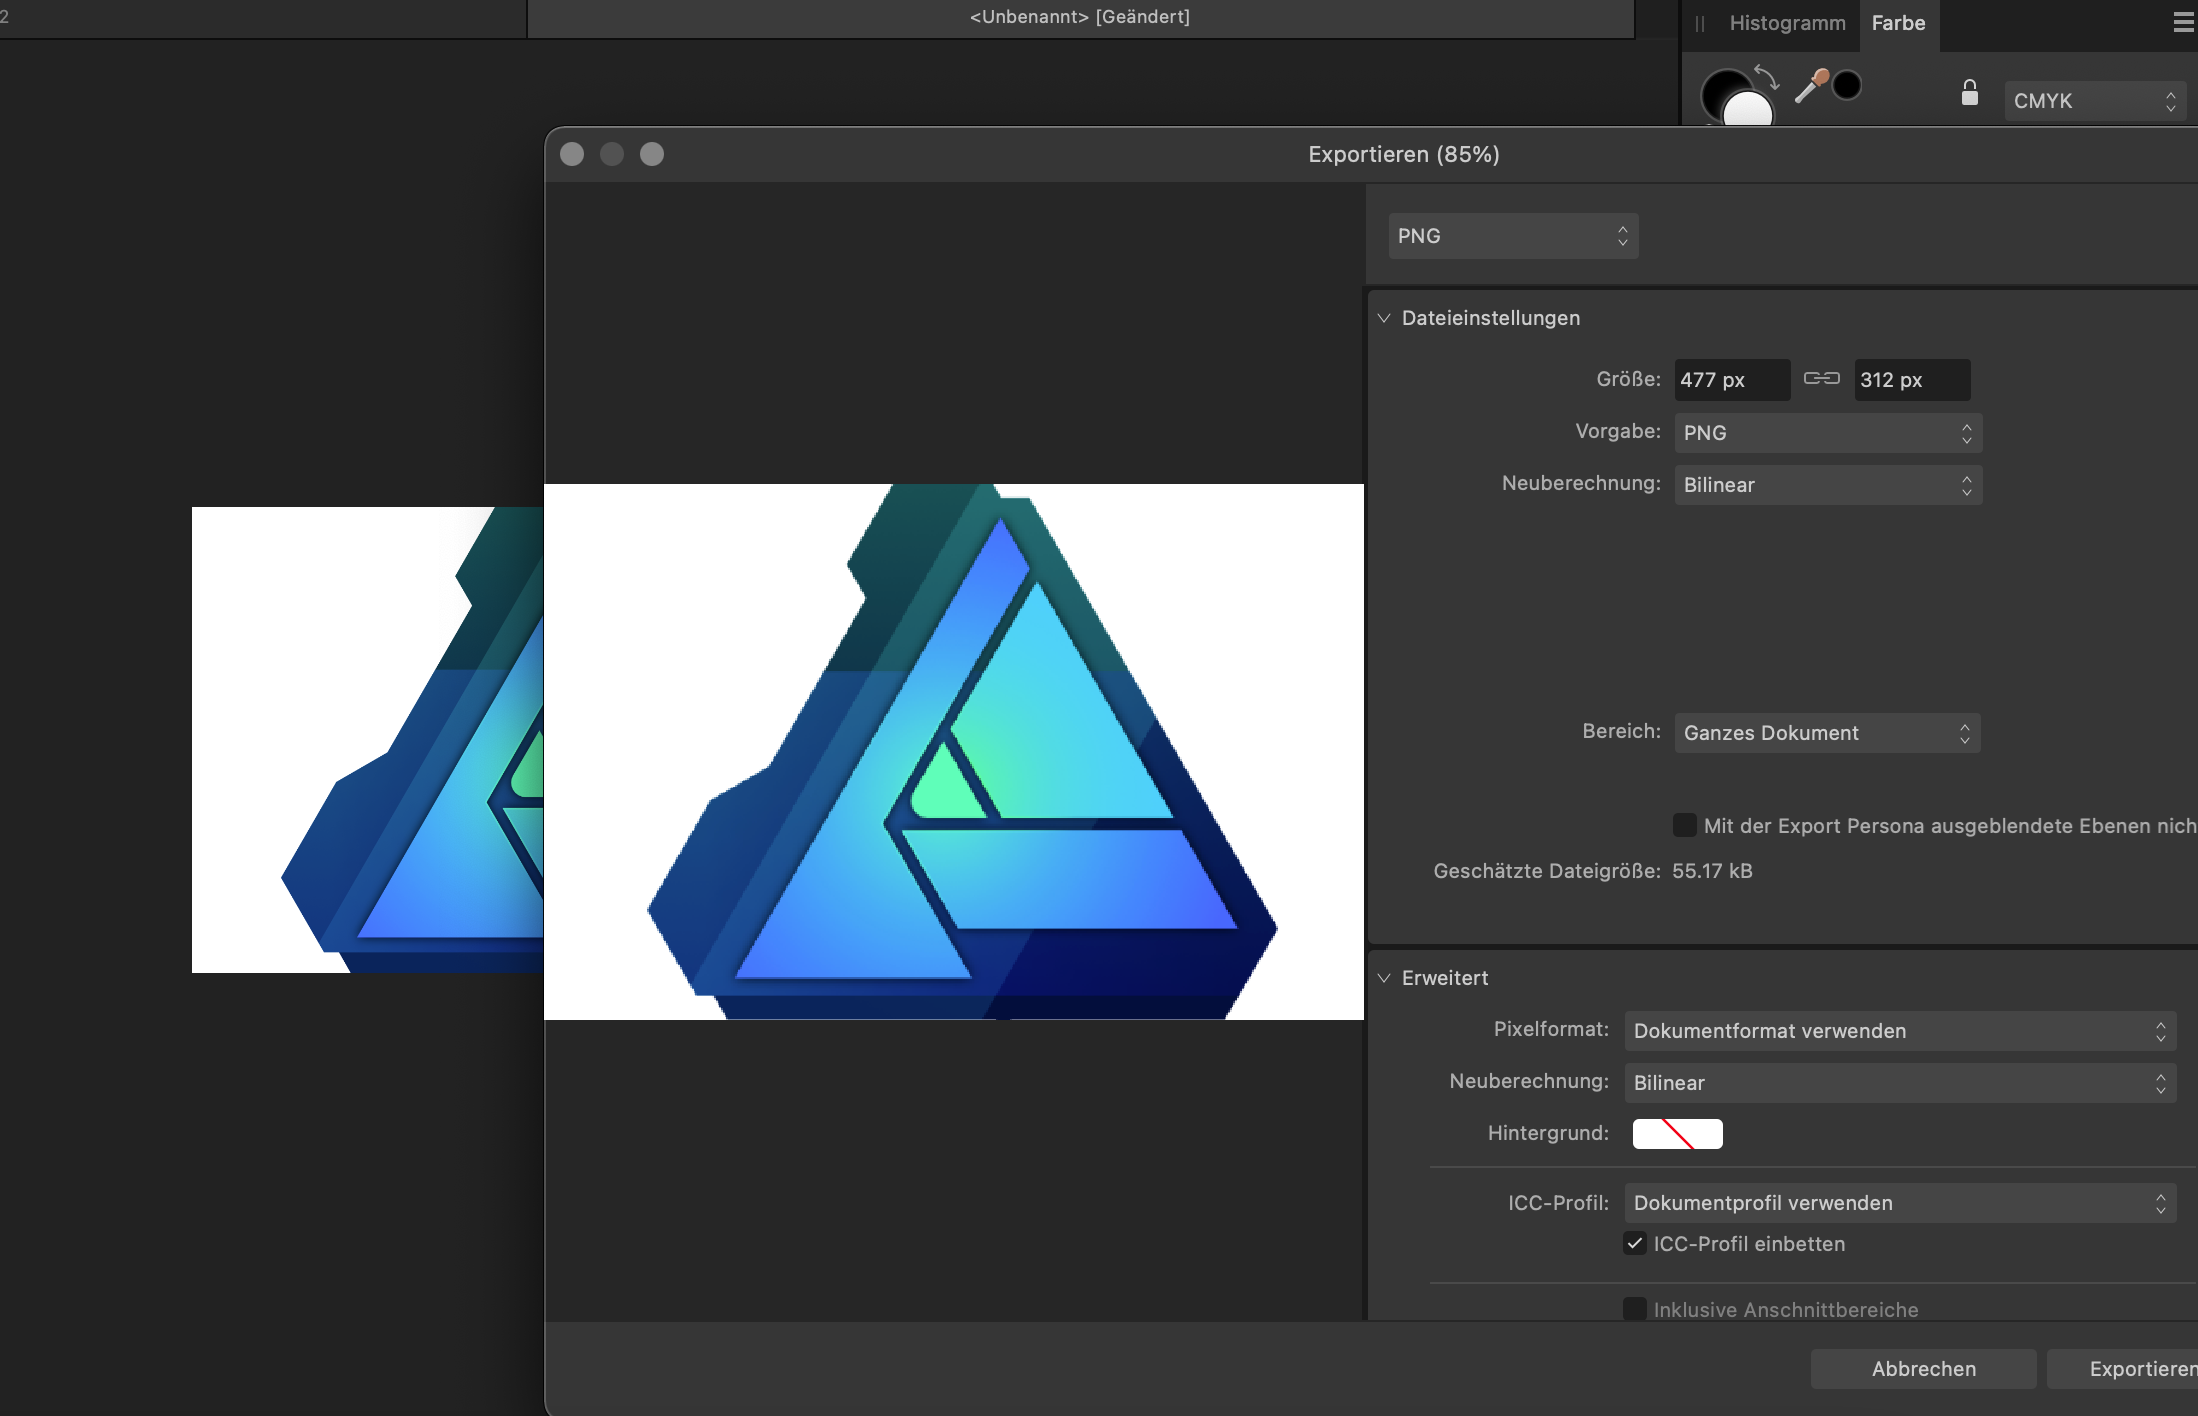Open the PNG file format dropdown

(1512, 236)
